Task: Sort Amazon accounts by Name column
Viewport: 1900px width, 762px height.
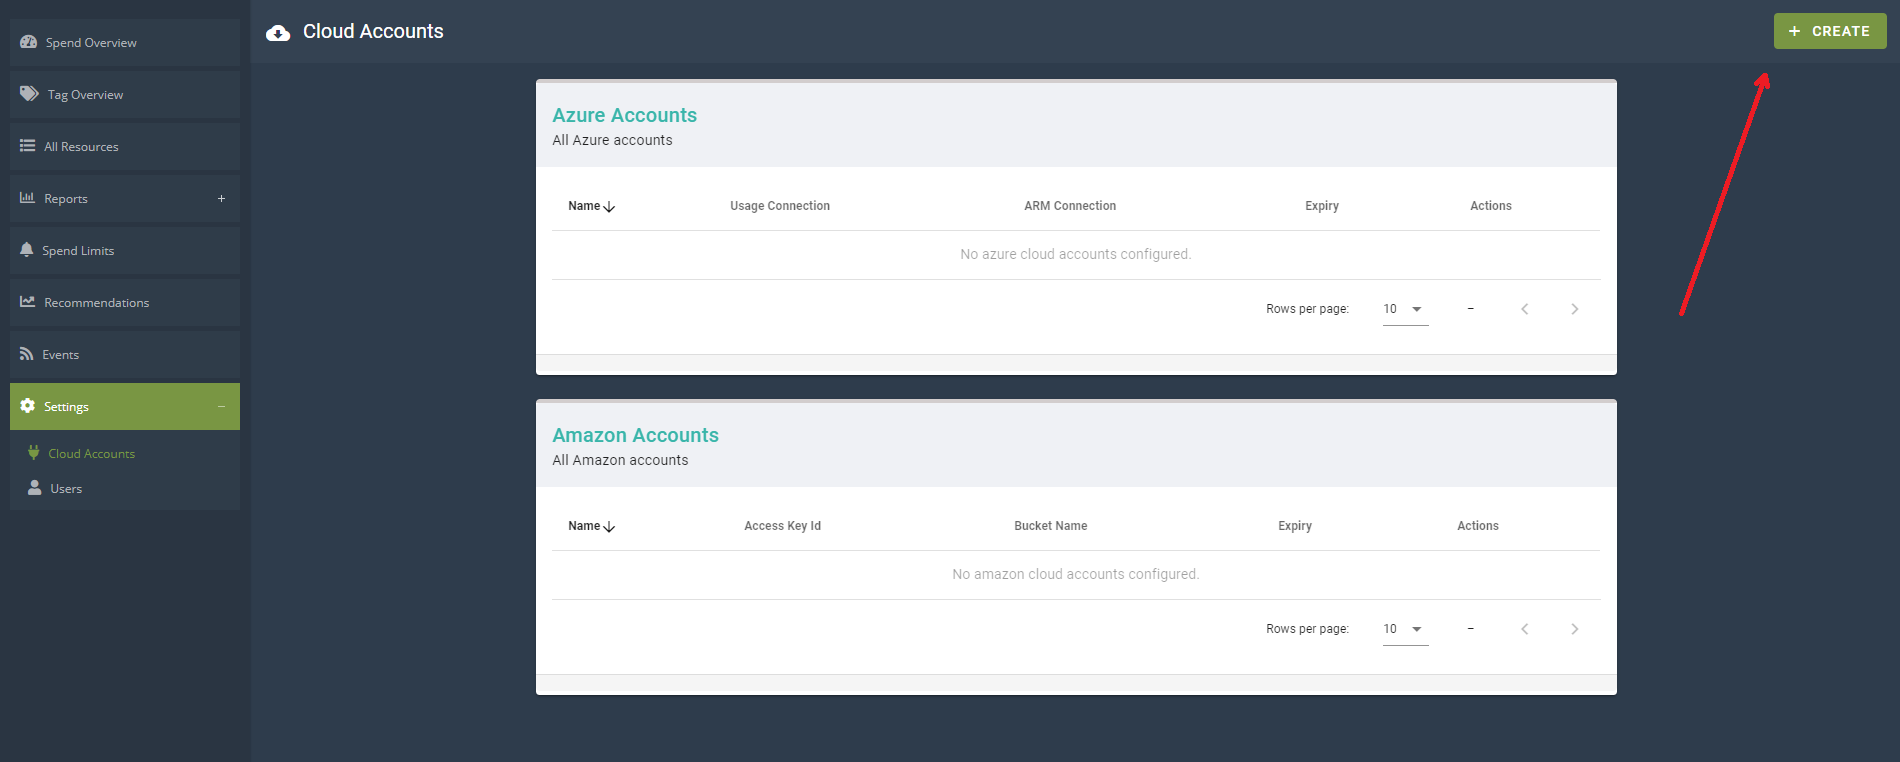Action: (591, 526)
